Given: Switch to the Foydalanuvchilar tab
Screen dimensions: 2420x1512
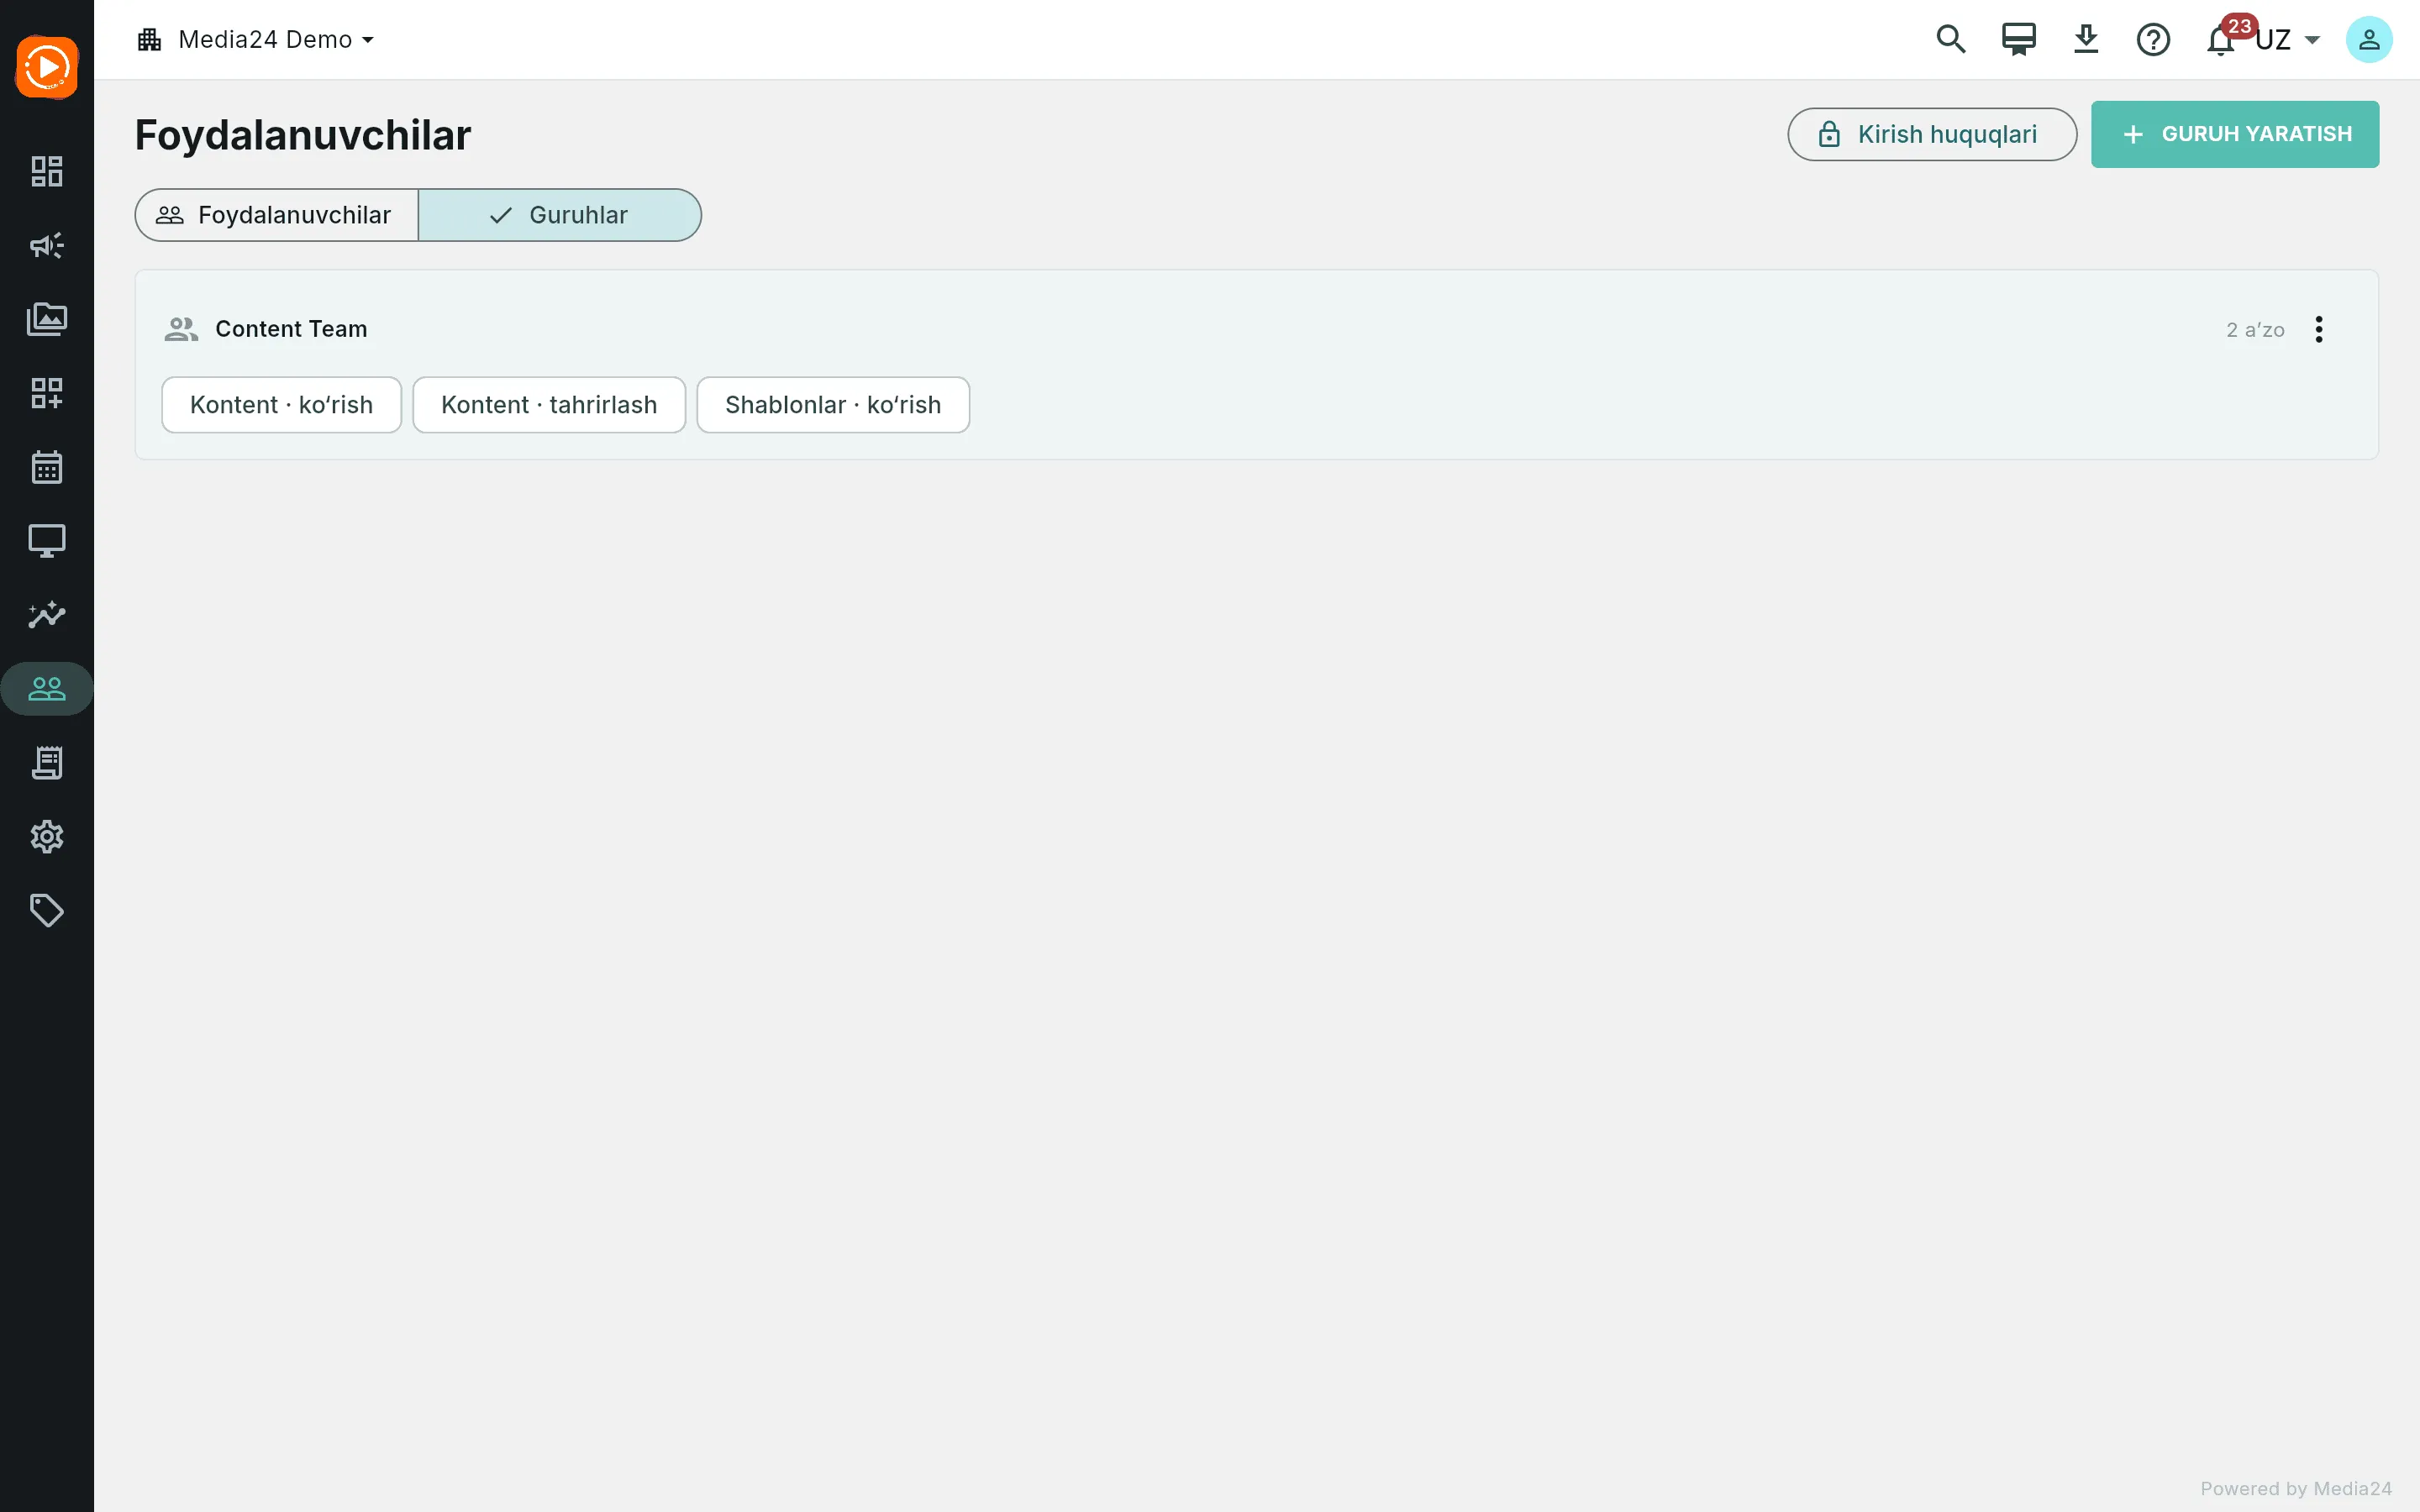Looking at the screenshot, I should (x=277, y=215).
